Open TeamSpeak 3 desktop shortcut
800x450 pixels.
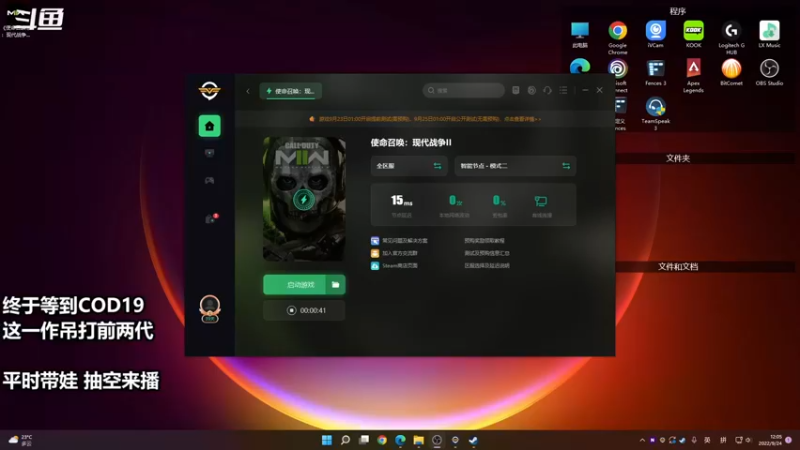(656, 114)
